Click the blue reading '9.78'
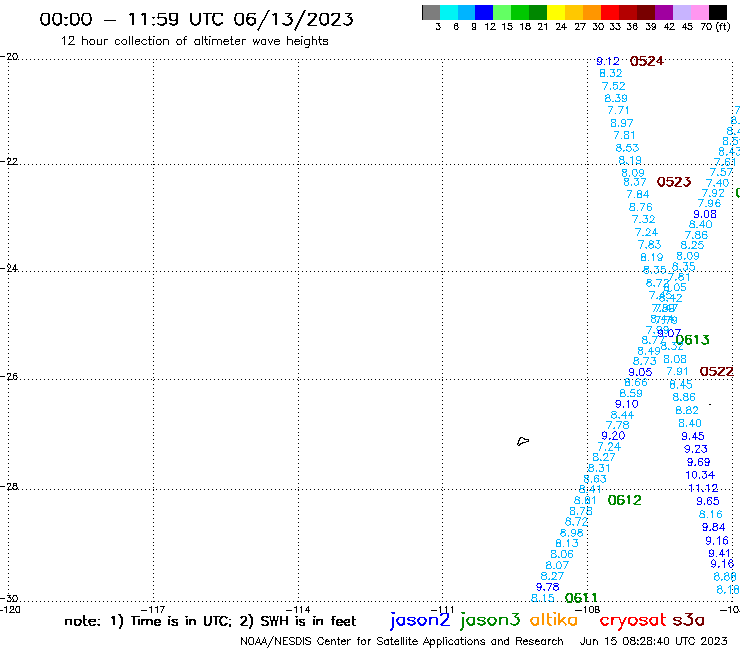This screenshot has width=740, height=650. 547,587
